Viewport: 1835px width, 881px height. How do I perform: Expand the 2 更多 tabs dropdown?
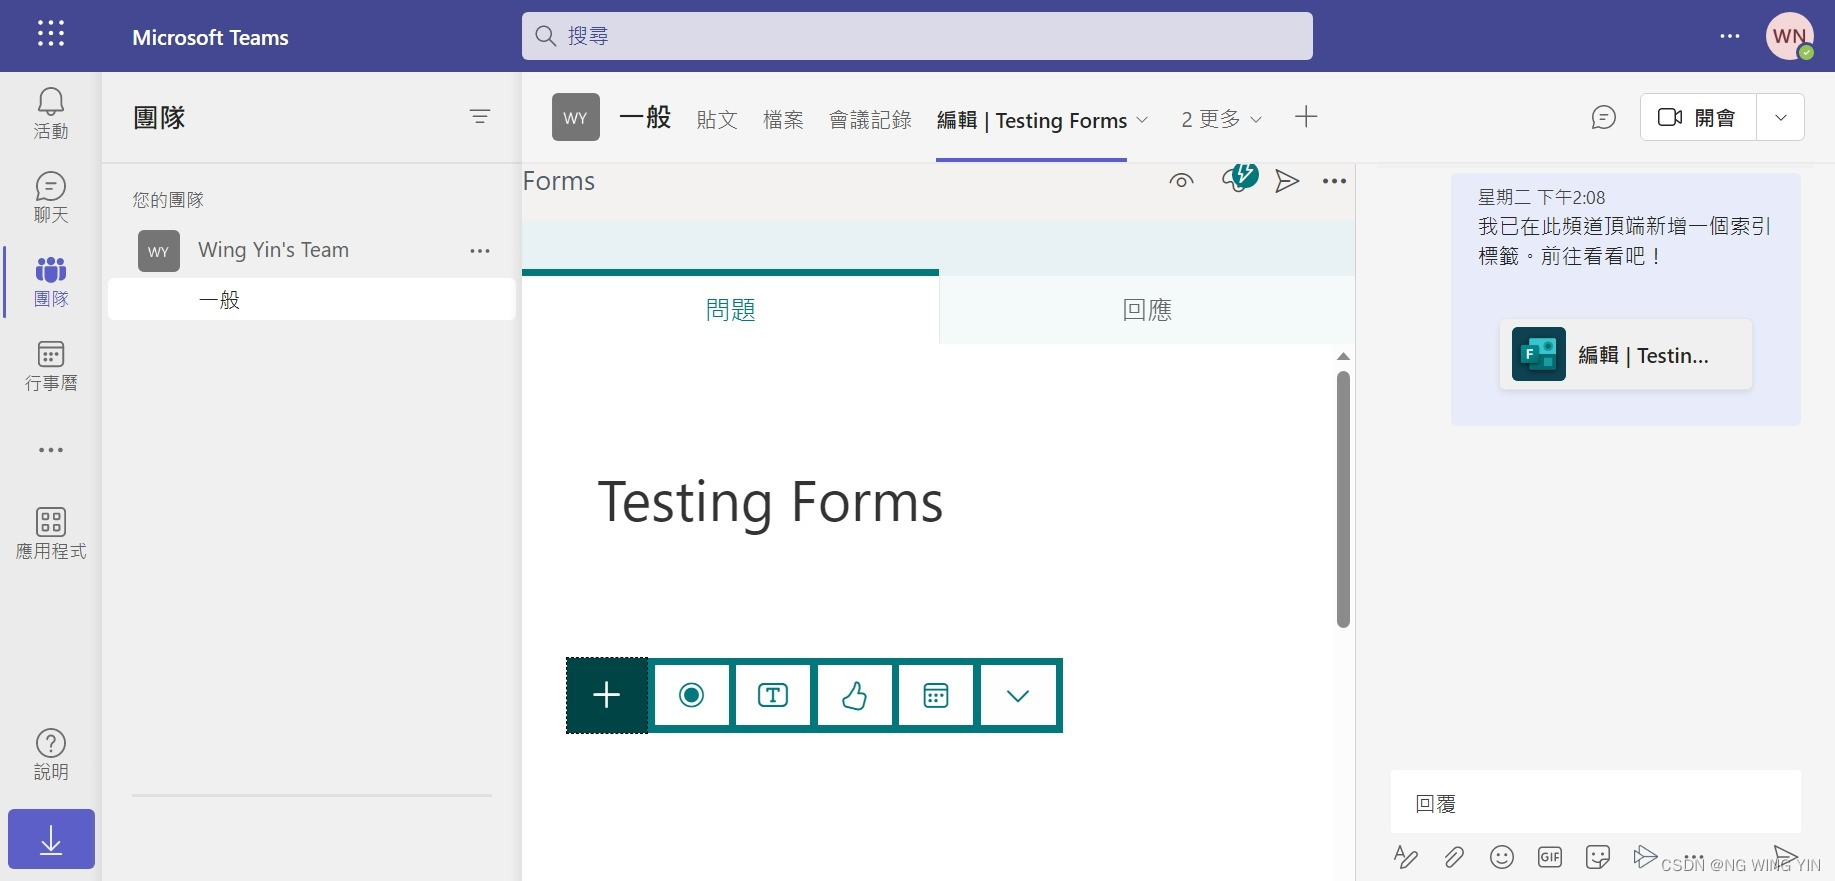click(1221, 119)
